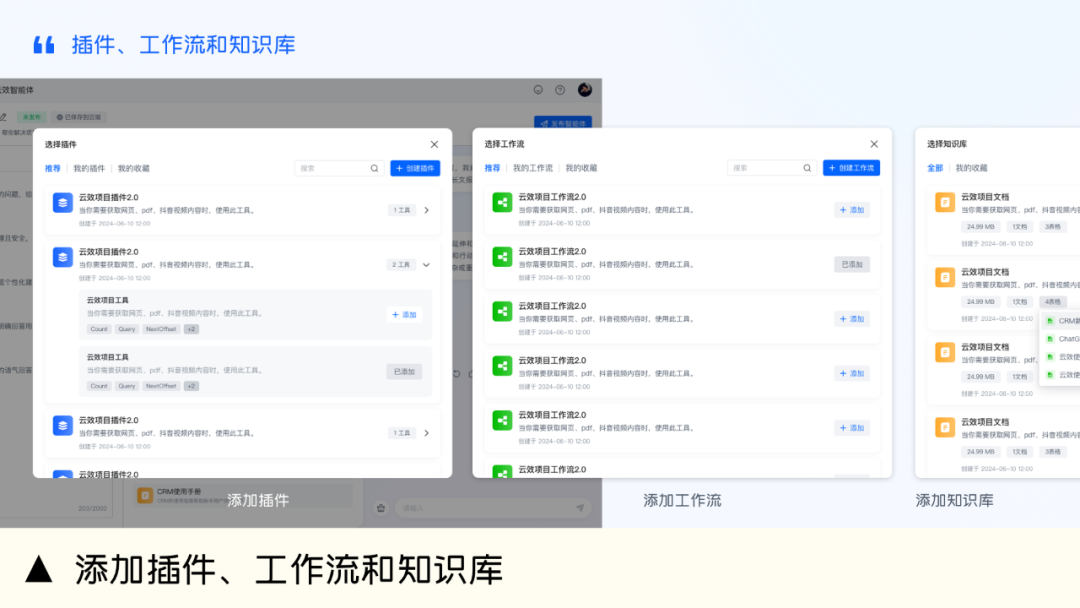This screenshot has height=608, width=1080.
Task: Click the smiley feedback icon in header
Action: click(538, 90)
